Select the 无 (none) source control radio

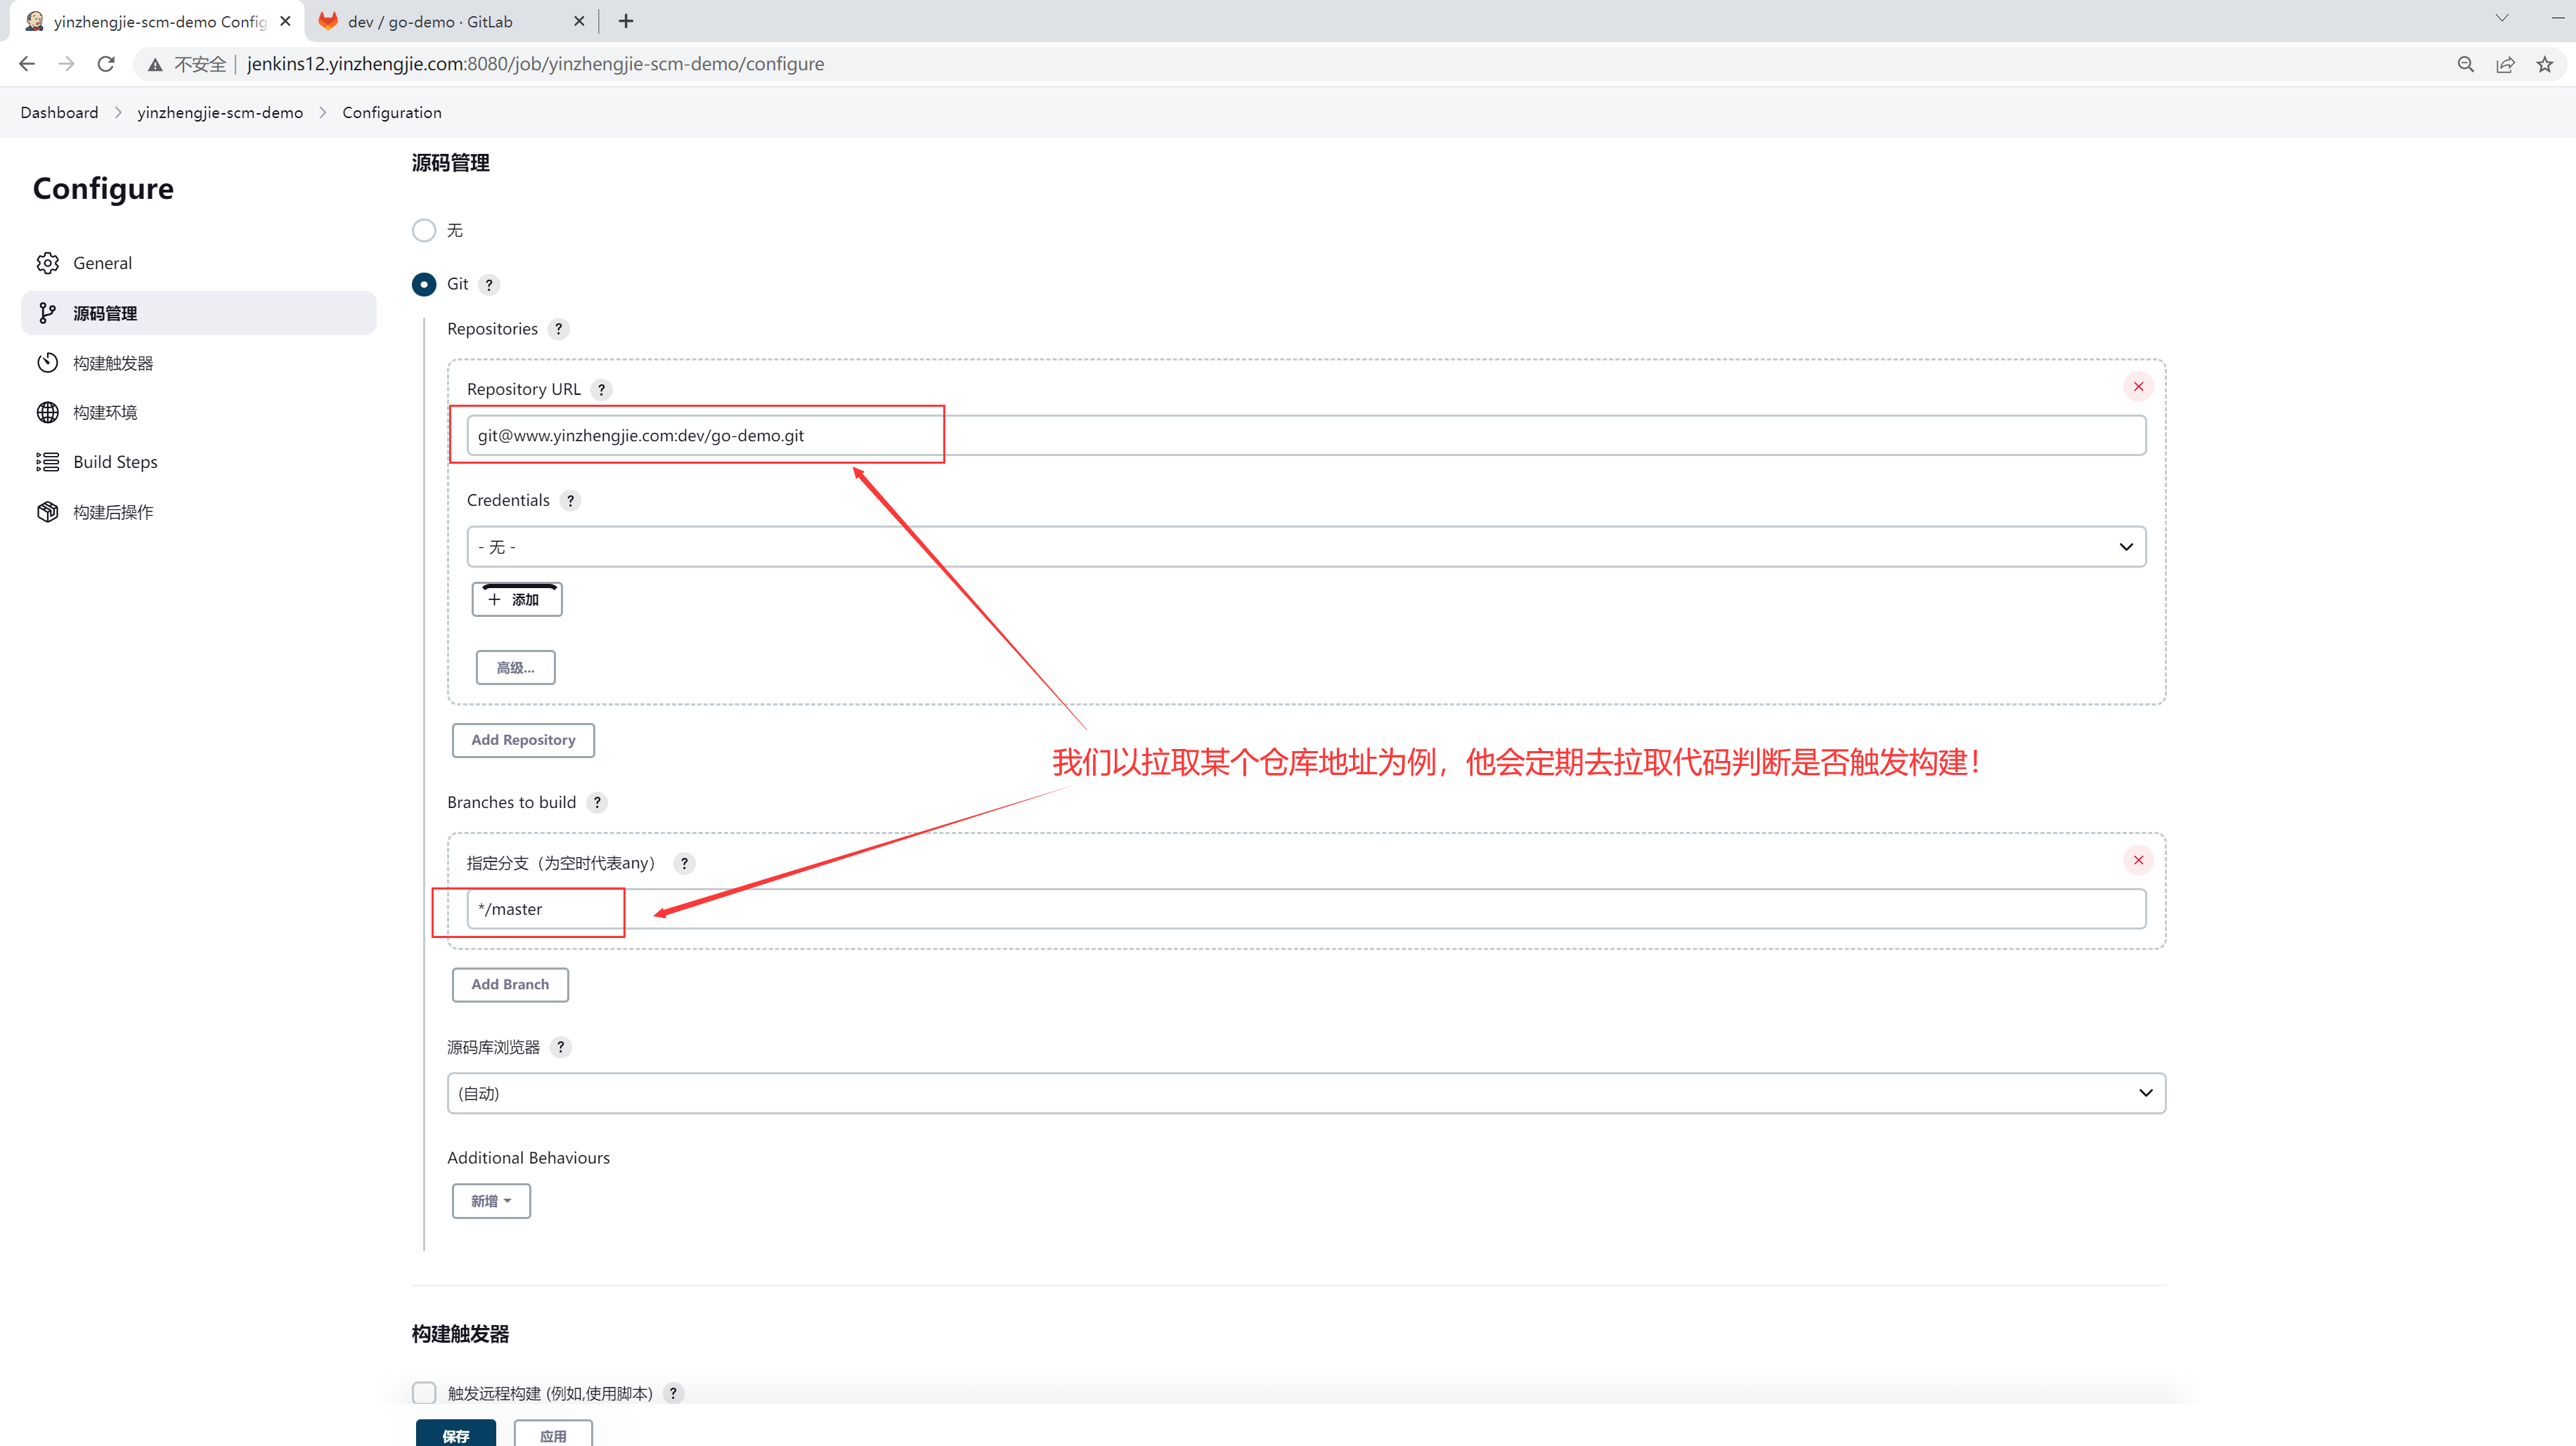tap(424, 231)
